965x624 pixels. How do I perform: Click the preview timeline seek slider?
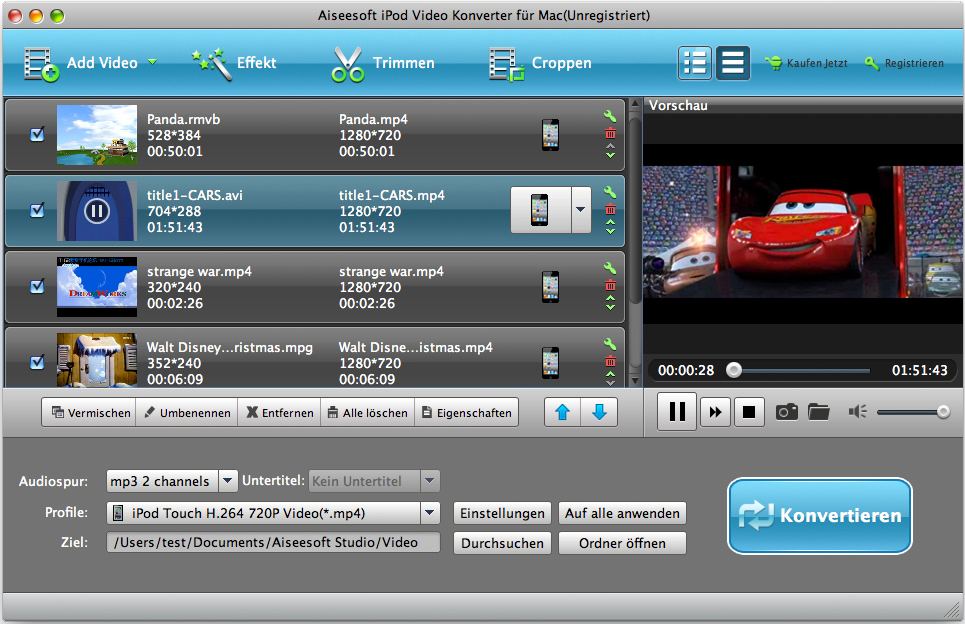pyautogui.click(x=800, y=370)
